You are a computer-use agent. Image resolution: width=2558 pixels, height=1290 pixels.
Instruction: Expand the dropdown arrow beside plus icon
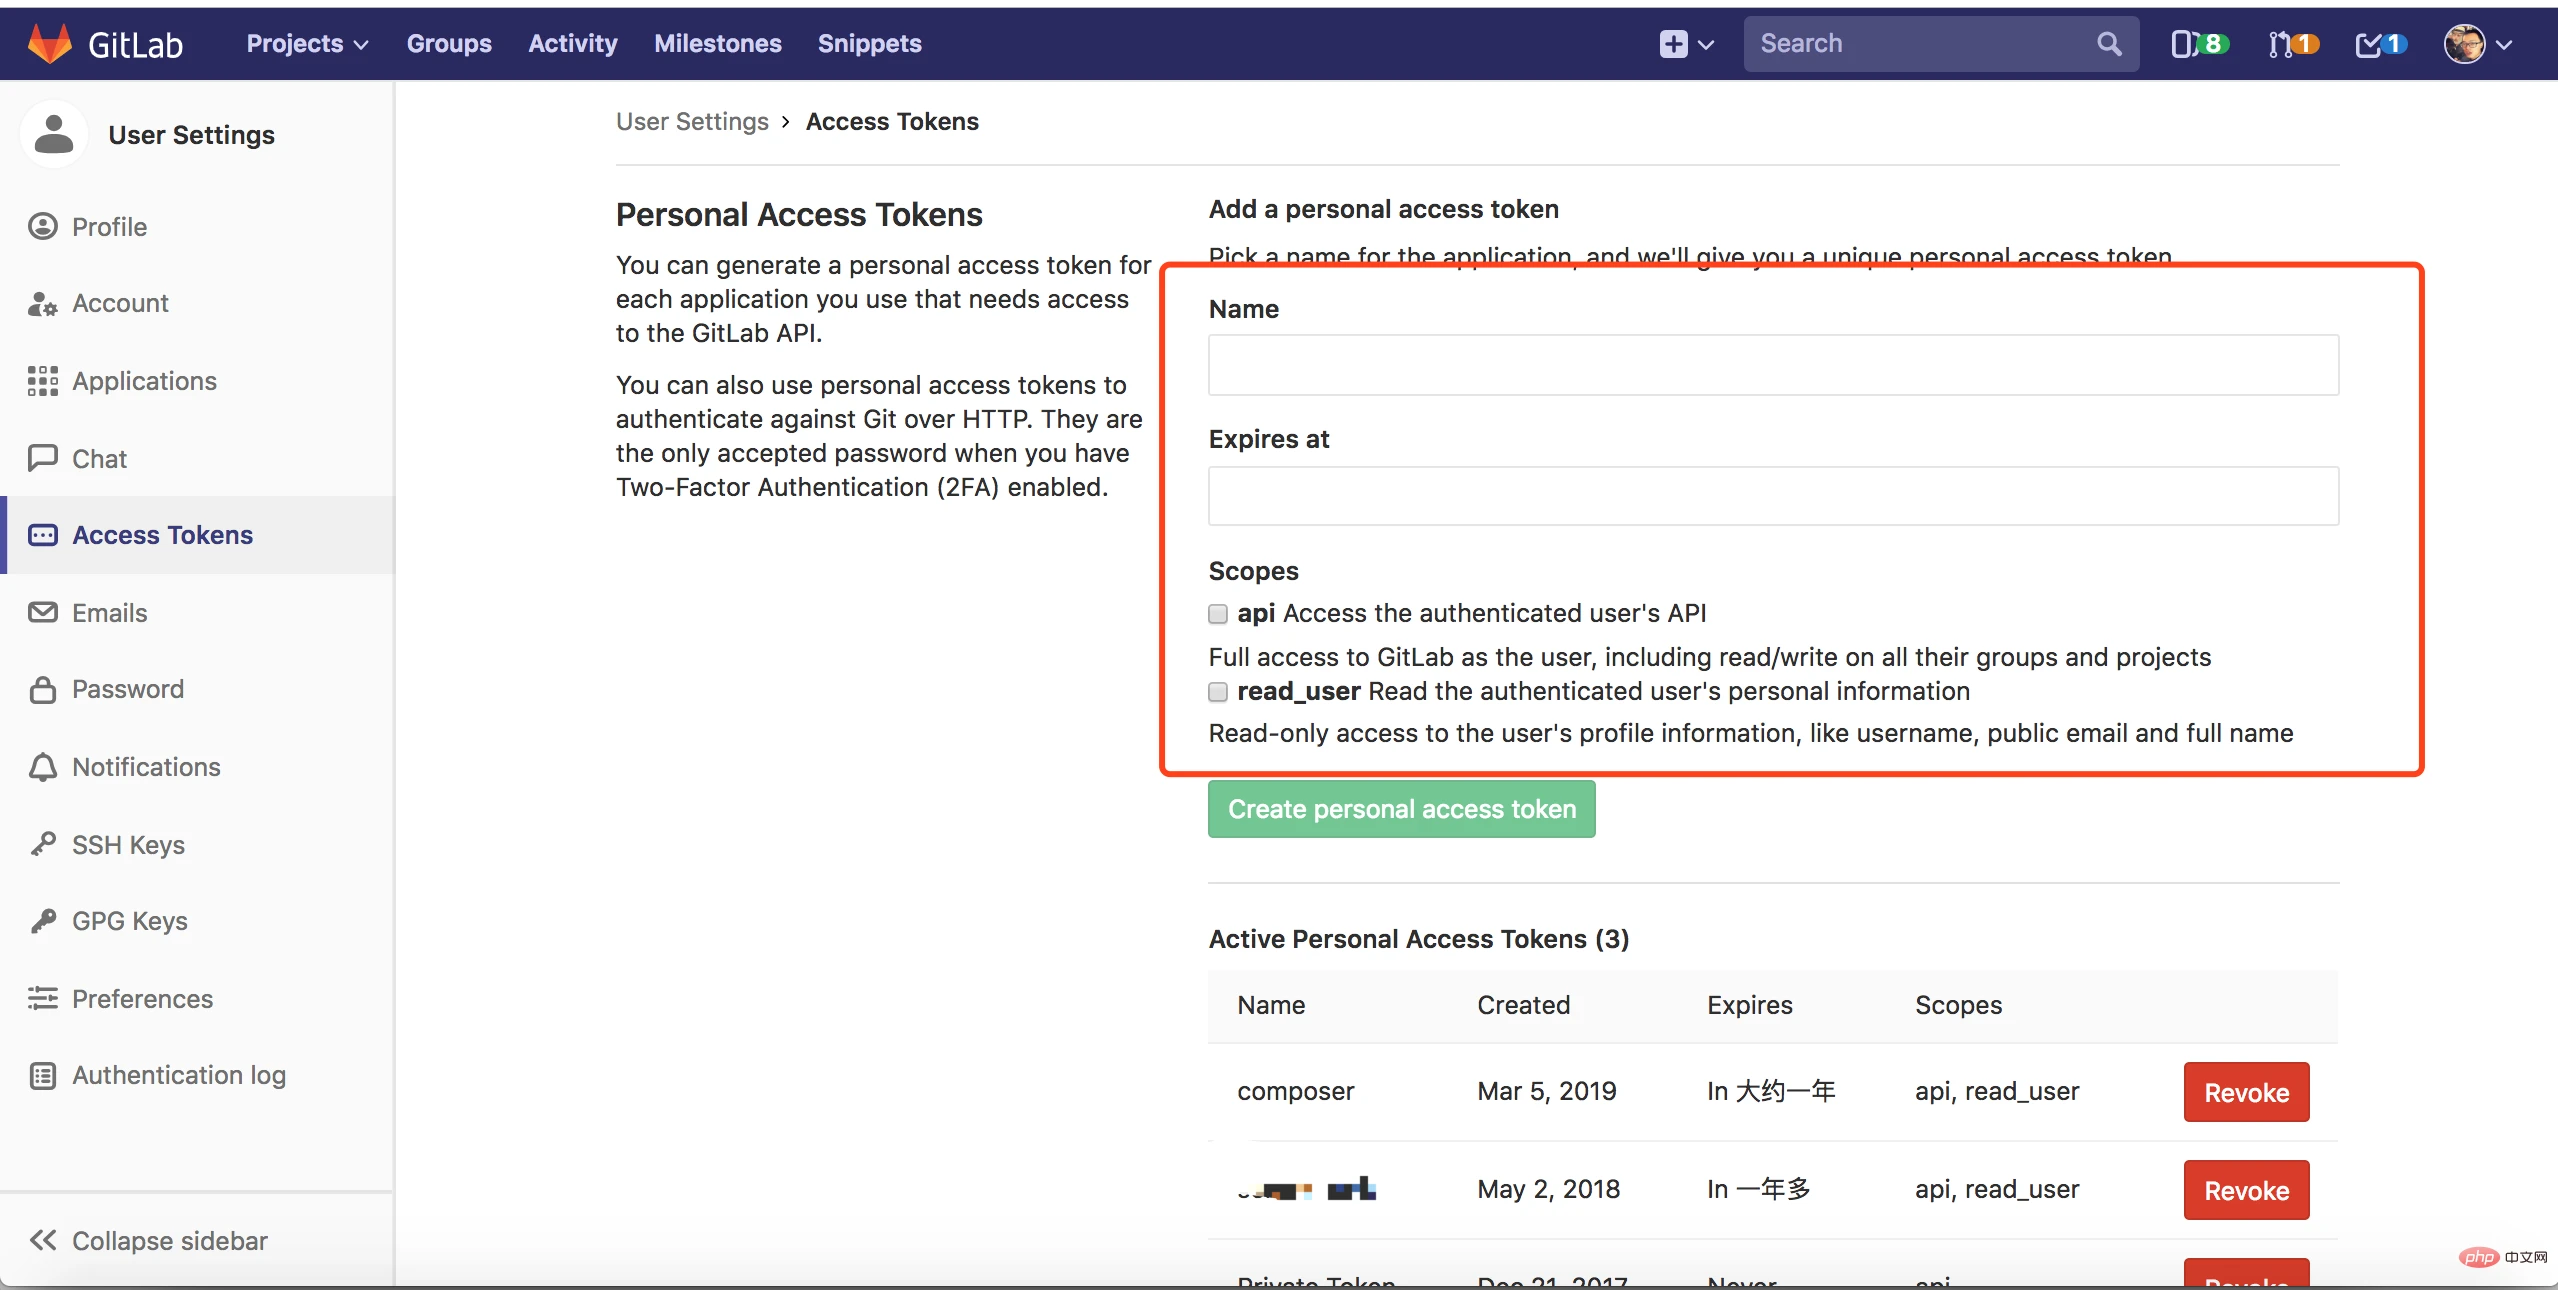click(x=1705, y=45)
